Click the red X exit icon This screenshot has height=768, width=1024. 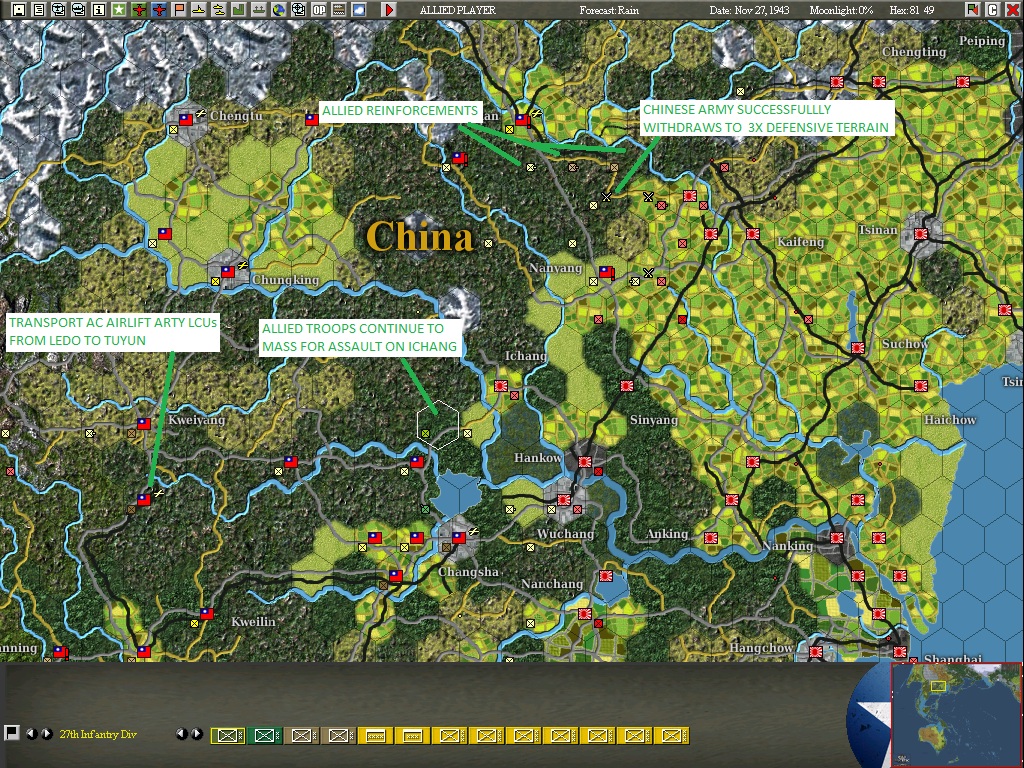tap(1012, 10)
